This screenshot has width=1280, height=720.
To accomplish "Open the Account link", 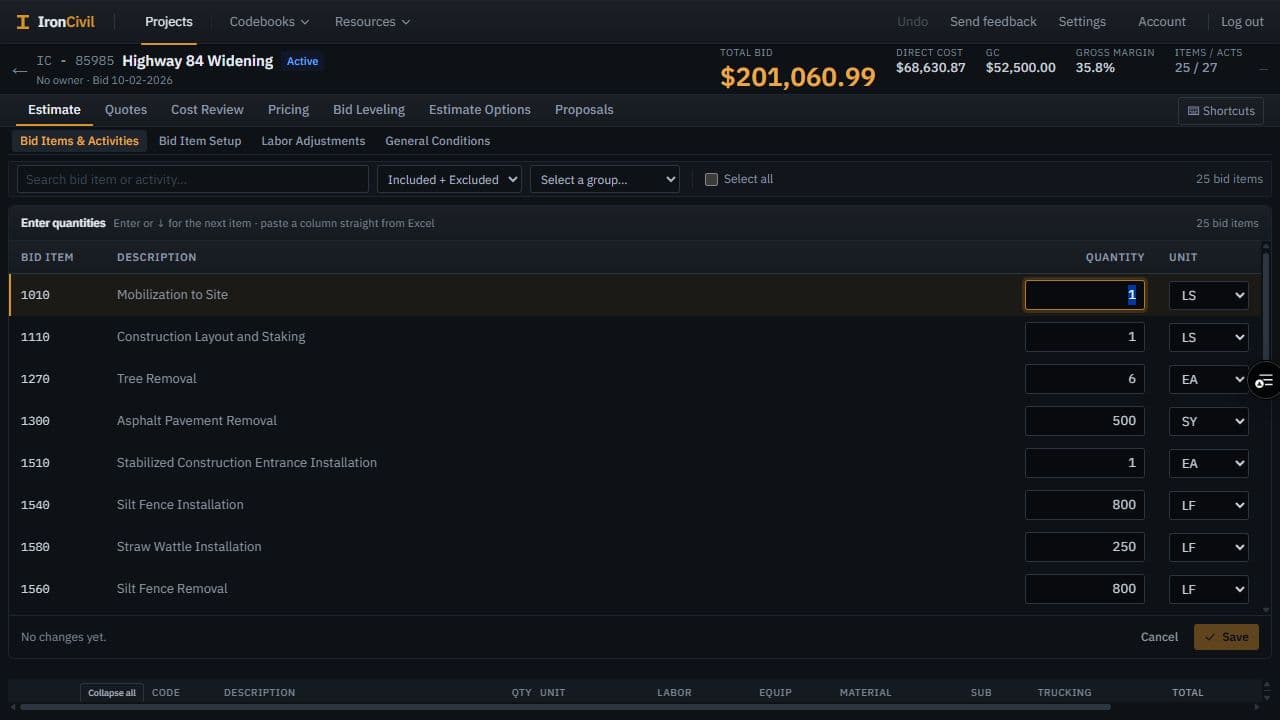I will 1162,22.
